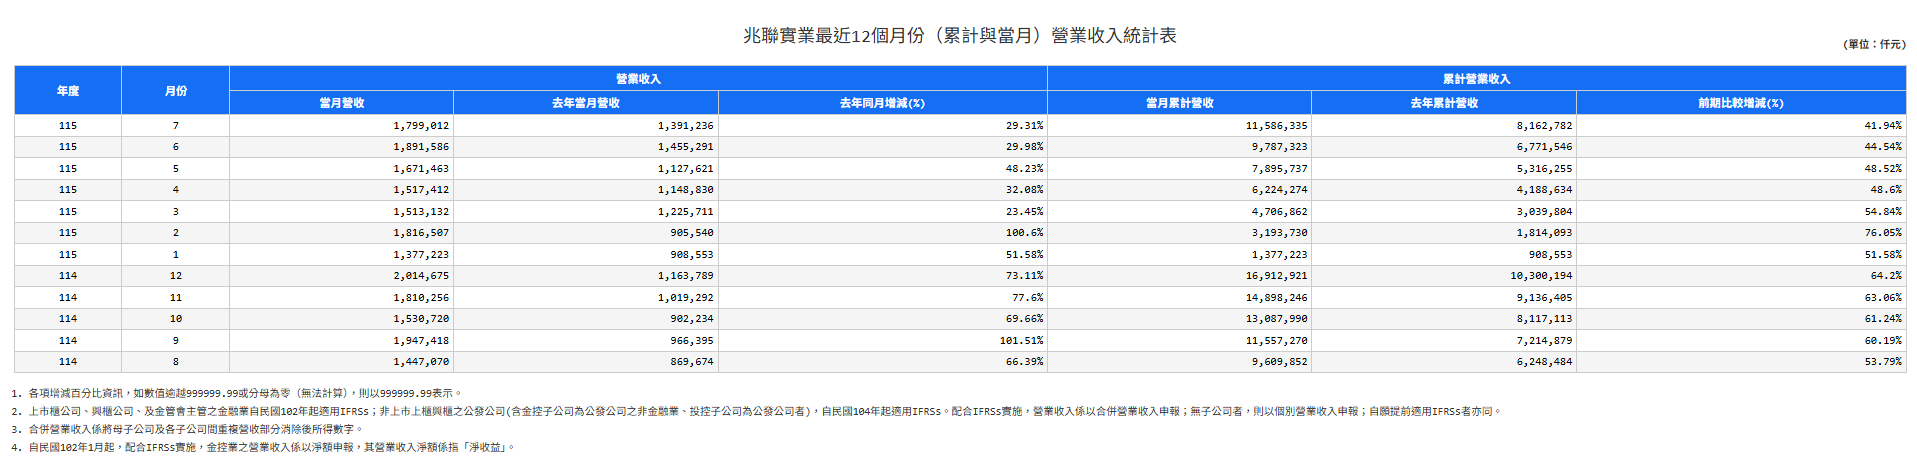
Task: Click the 去年累計營收 column header
Action: (x=1444, y=102)
